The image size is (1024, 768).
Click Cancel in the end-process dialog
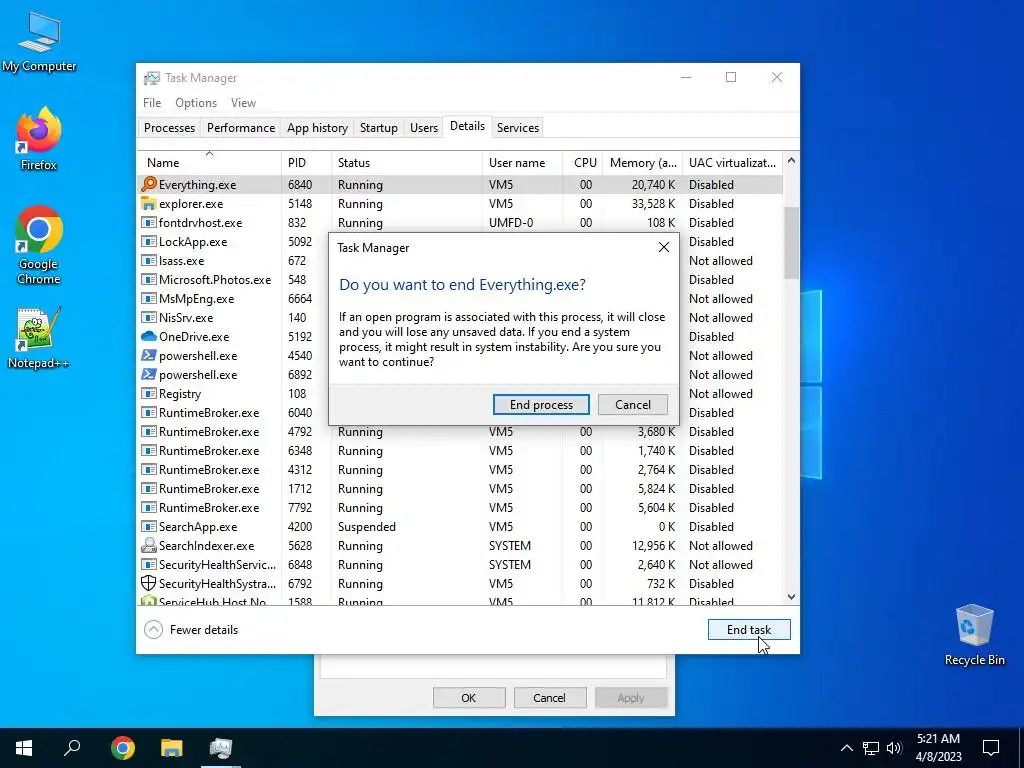point(633,405)
